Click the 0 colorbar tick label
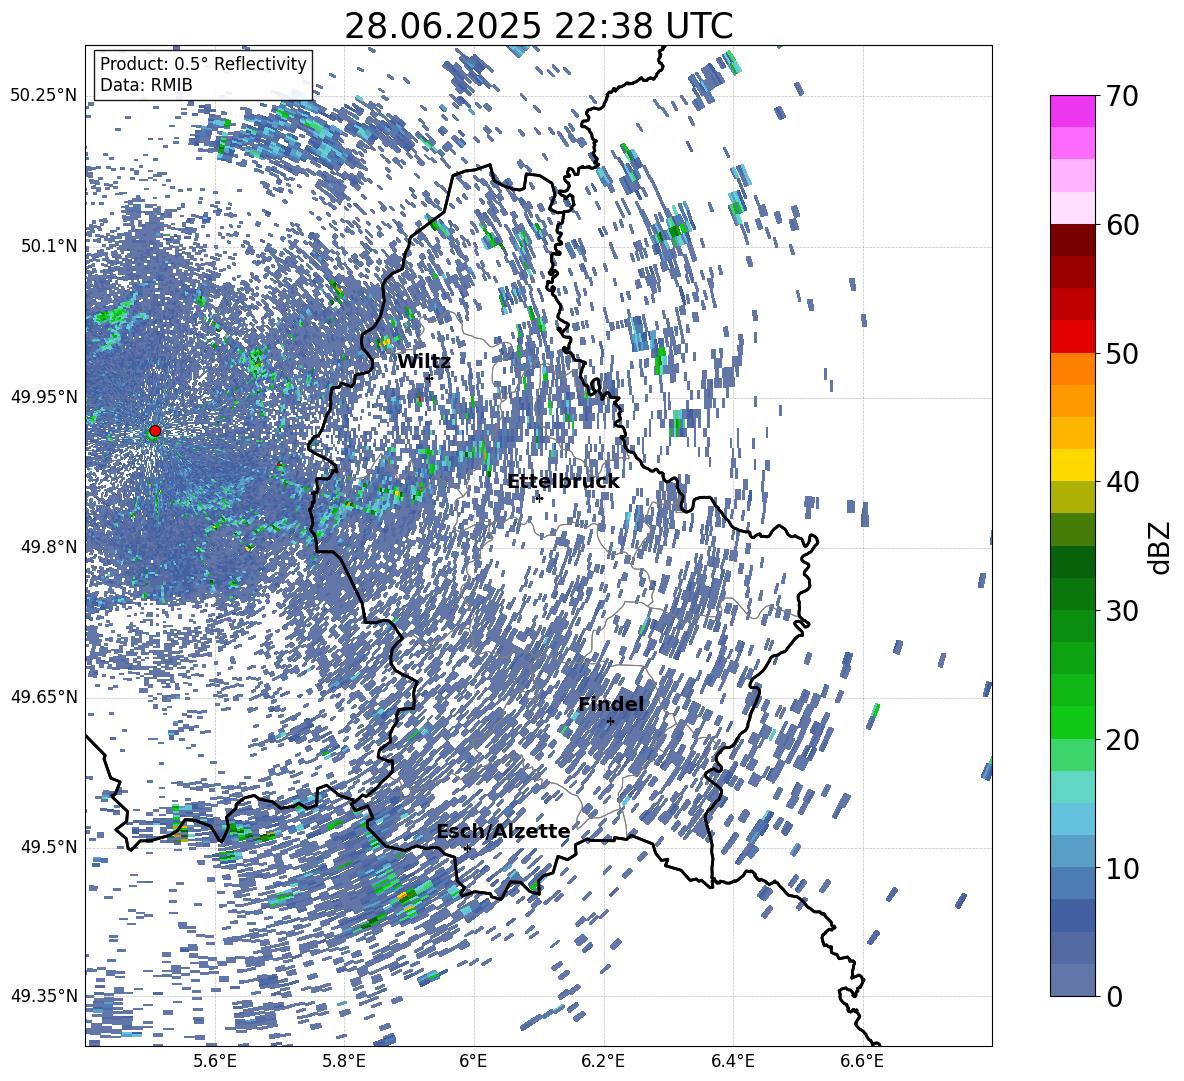Screen dimensions: 1184x1081 click(x=1114, y=996)
